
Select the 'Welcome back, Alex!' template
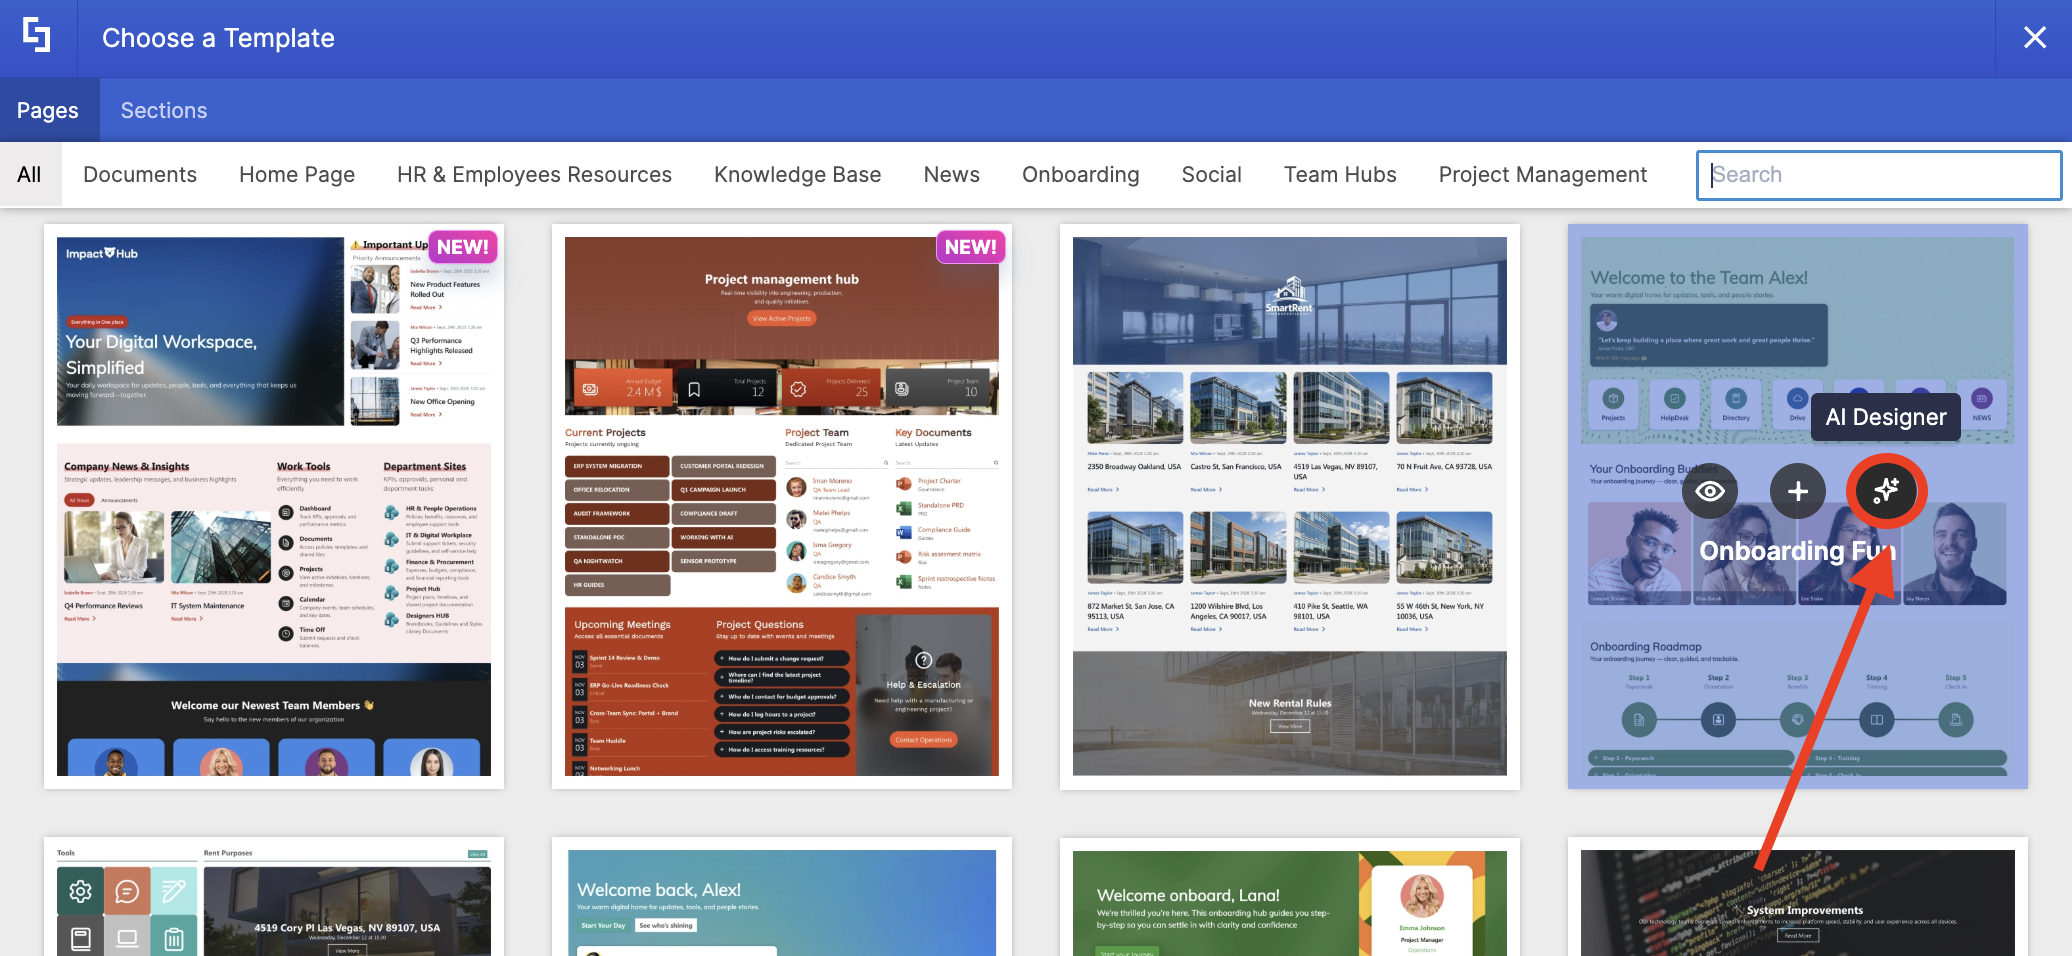[x=782, y=897]
